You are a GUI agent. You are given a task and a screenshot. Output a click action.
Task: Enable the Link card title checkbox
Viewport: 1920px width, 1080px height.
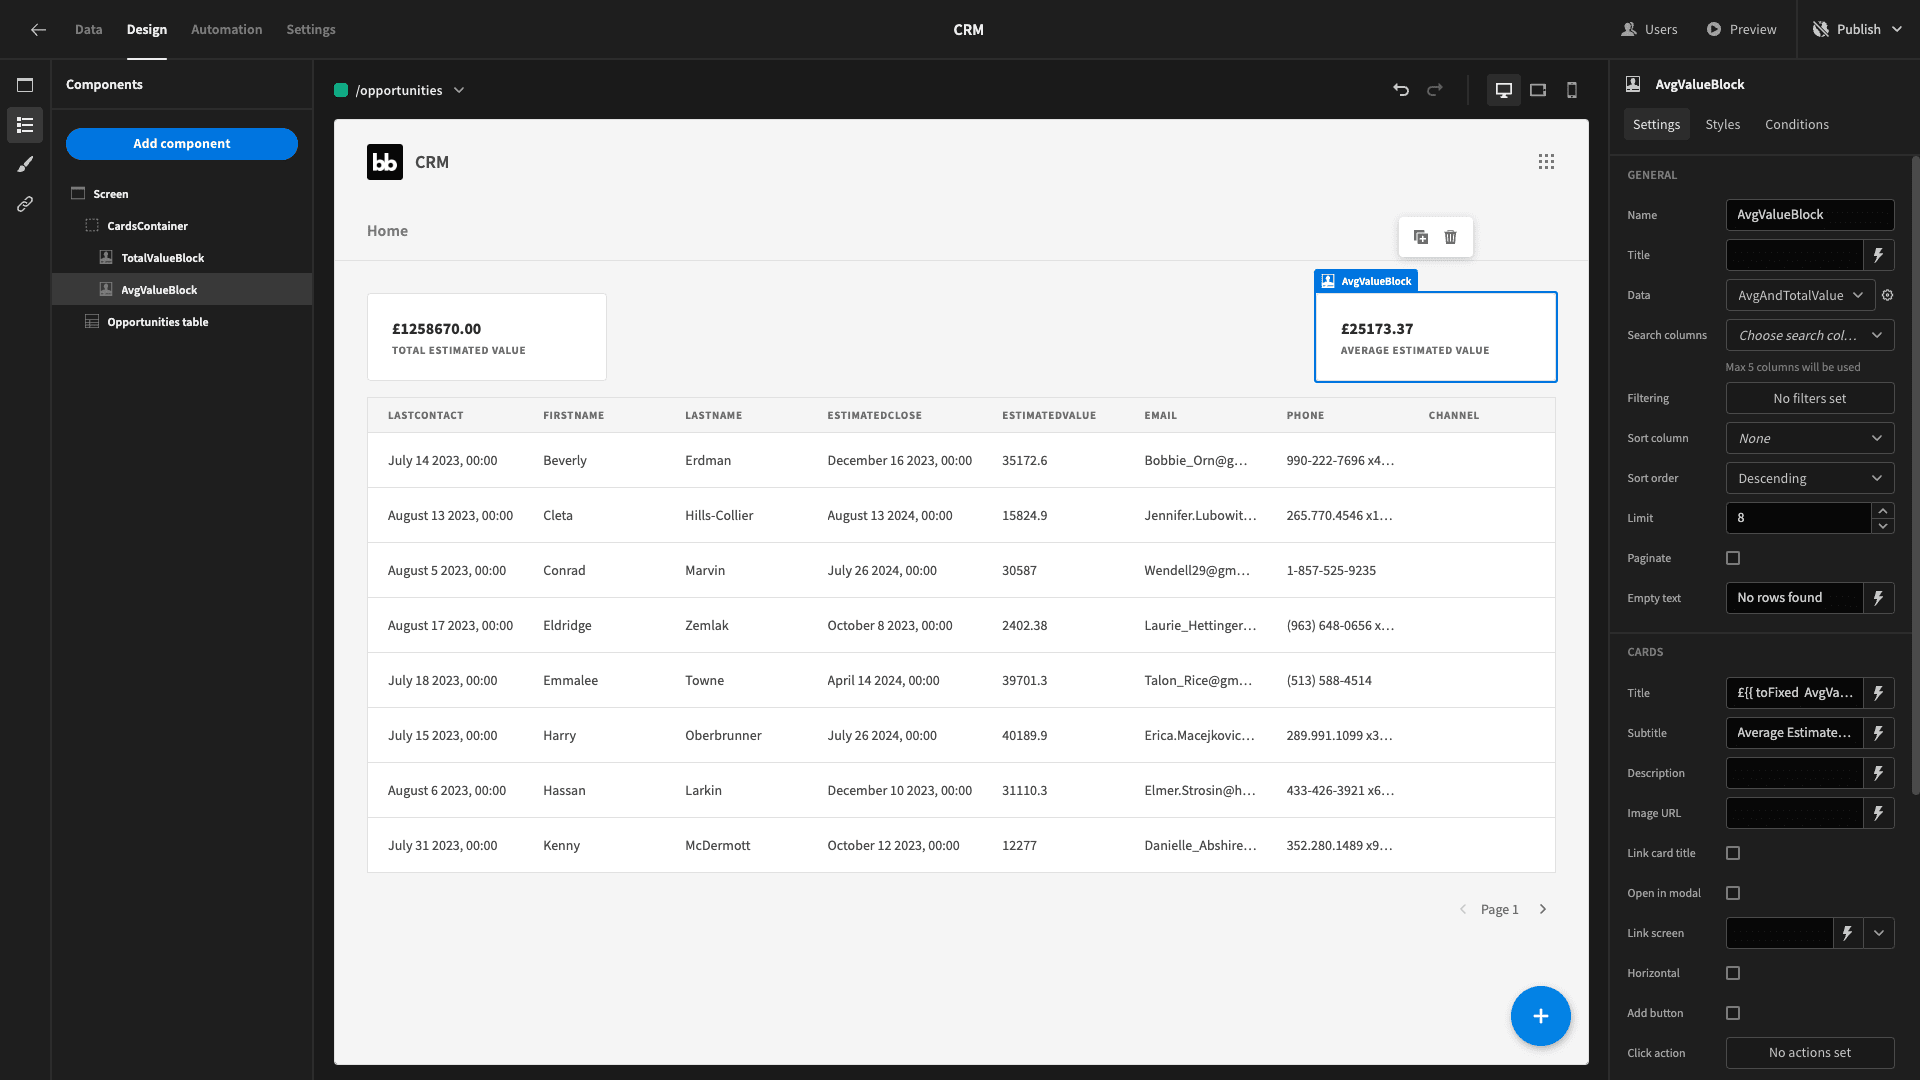click(1733, 853)
